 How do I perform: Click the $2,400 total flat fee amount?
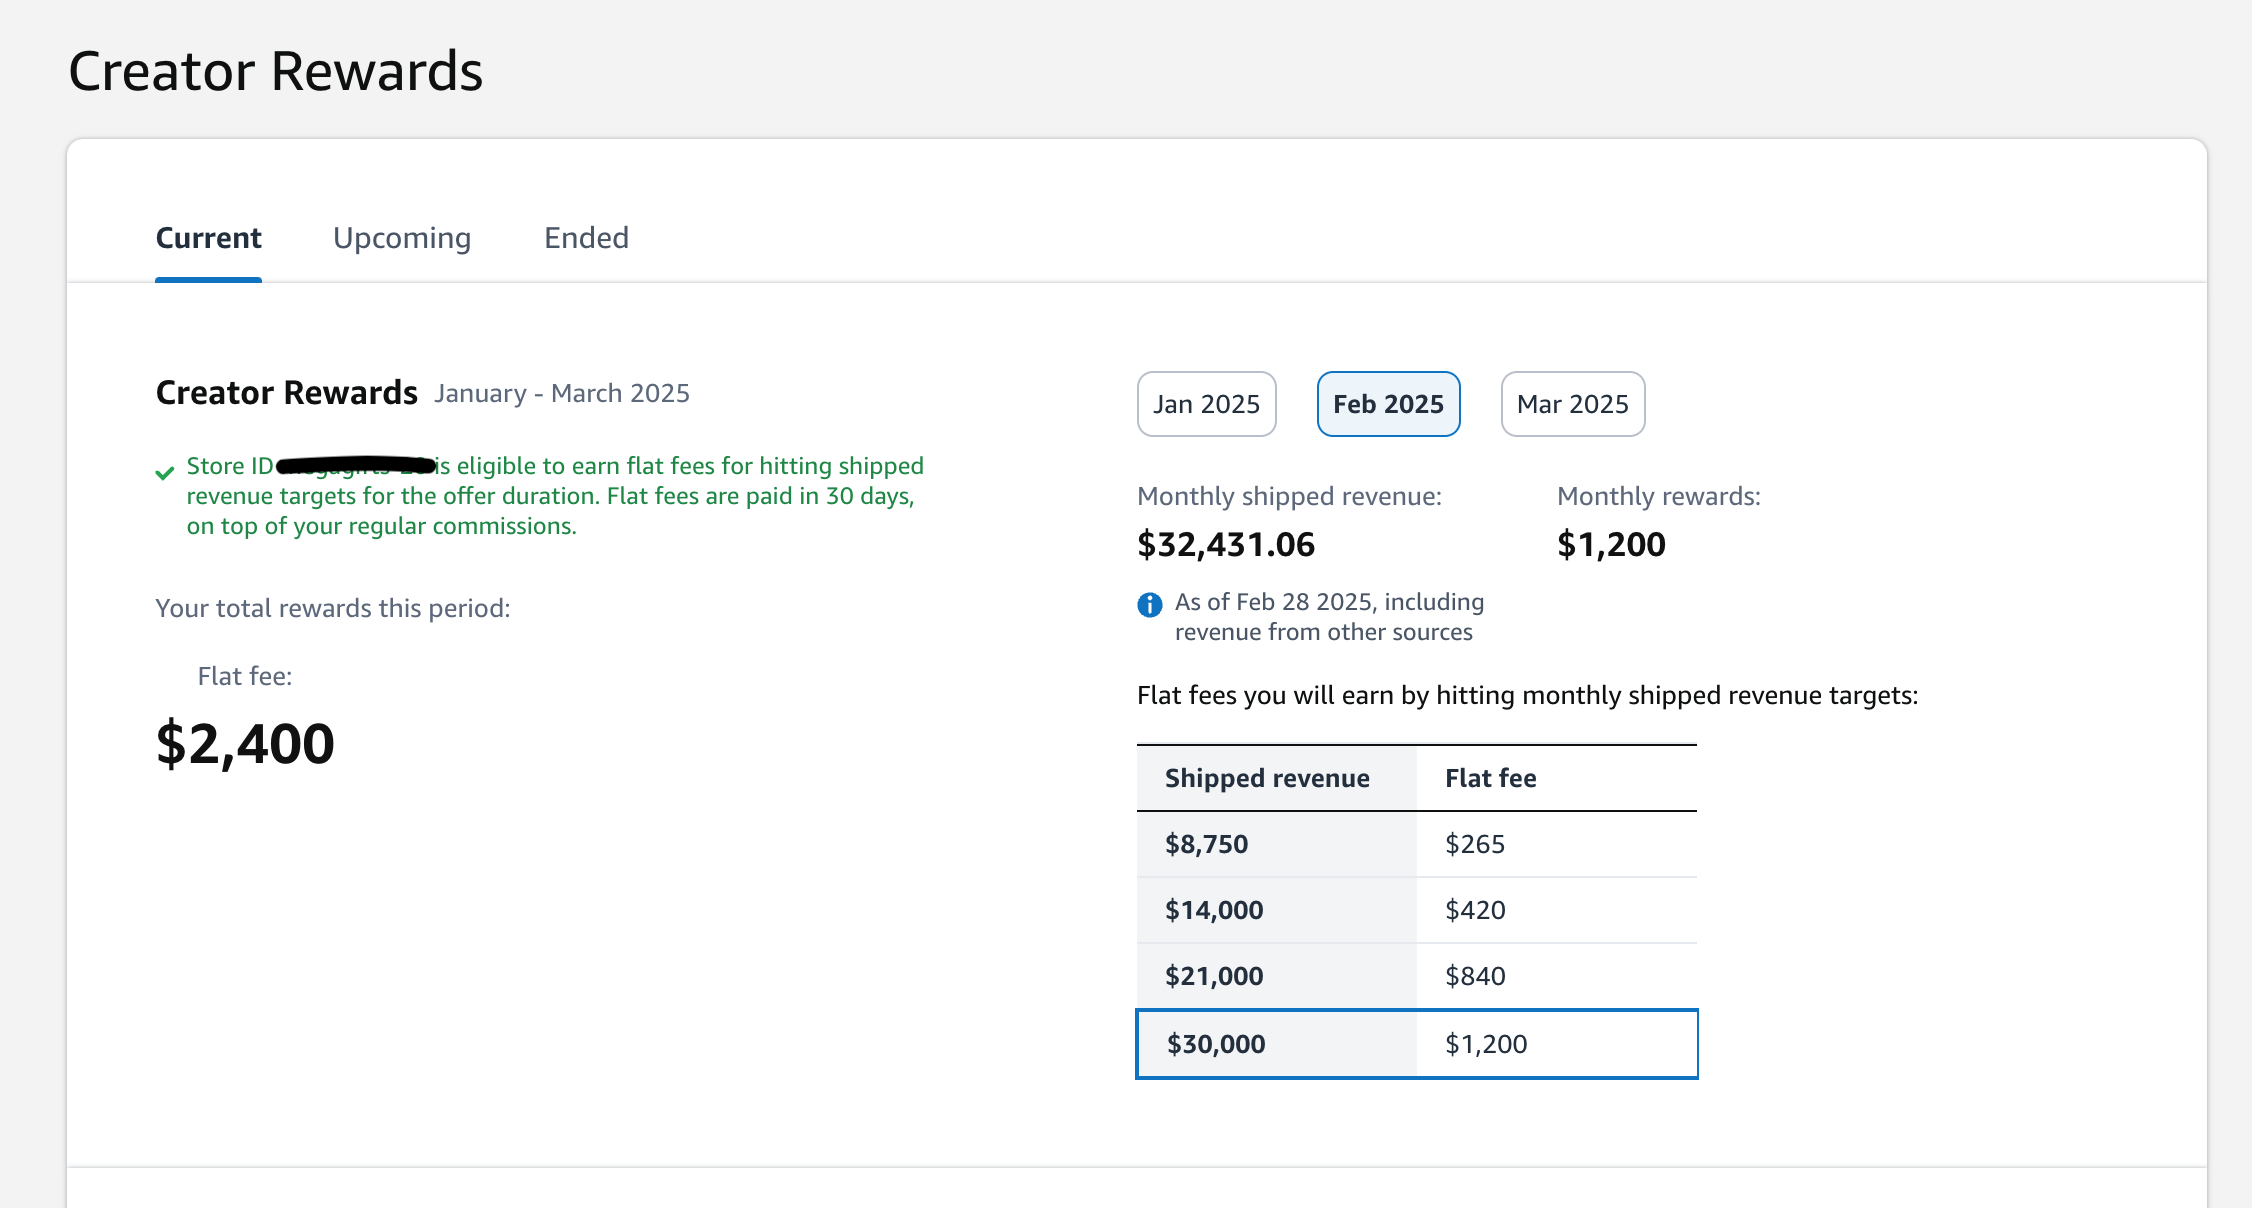pyautogui.click(x=245, y=744)
